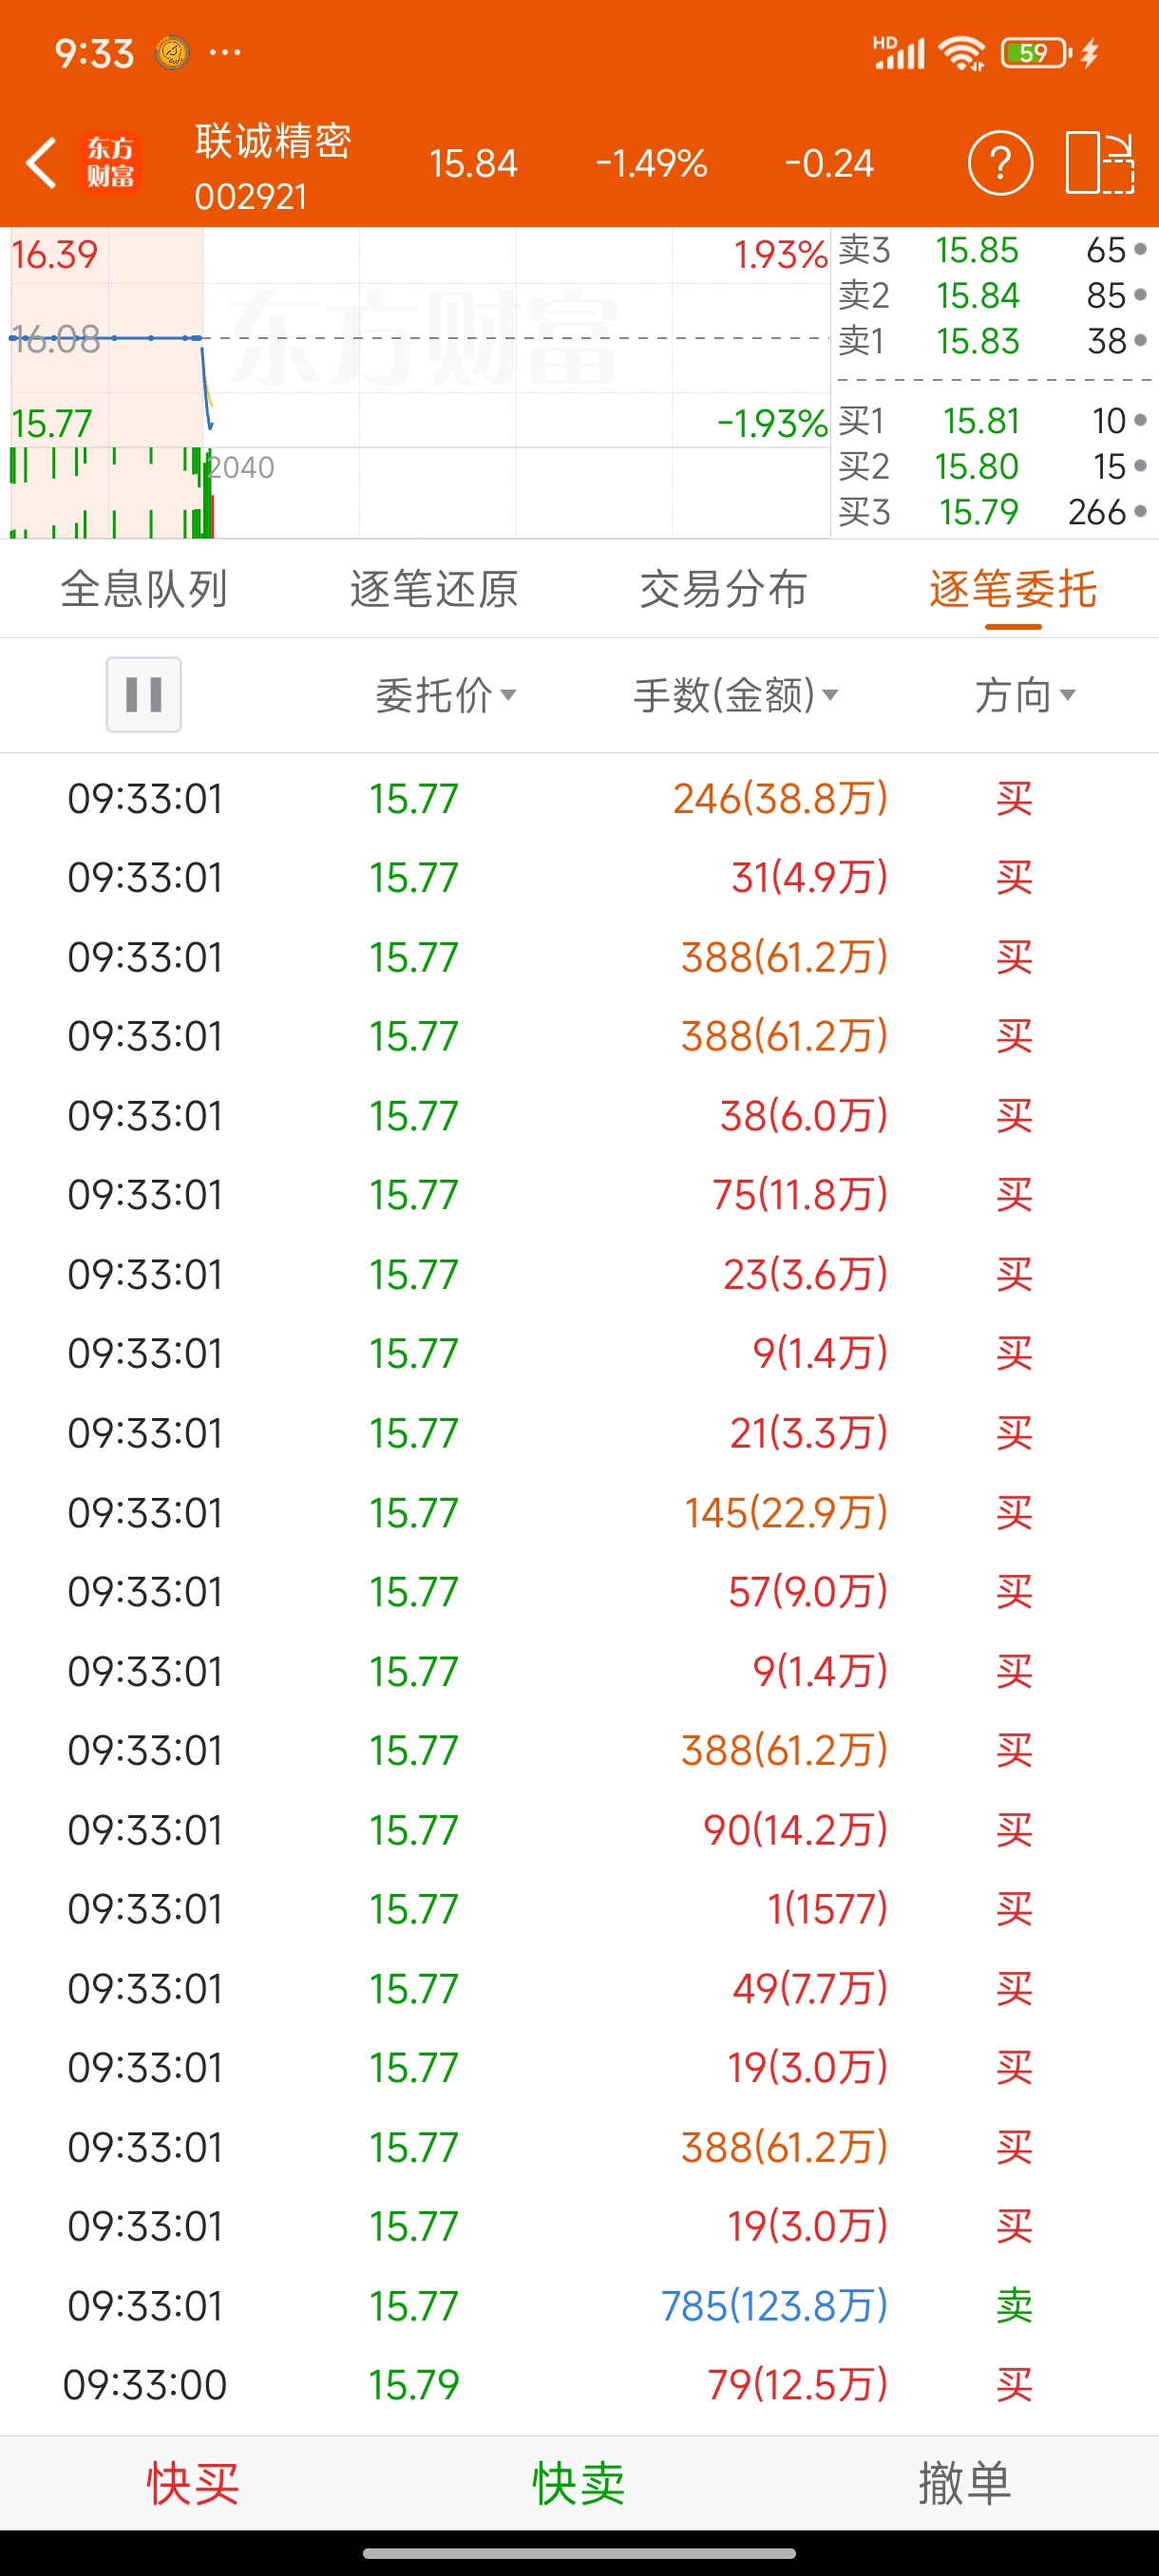
Task: Open the help question mark icon
Action: point(1000,163)
